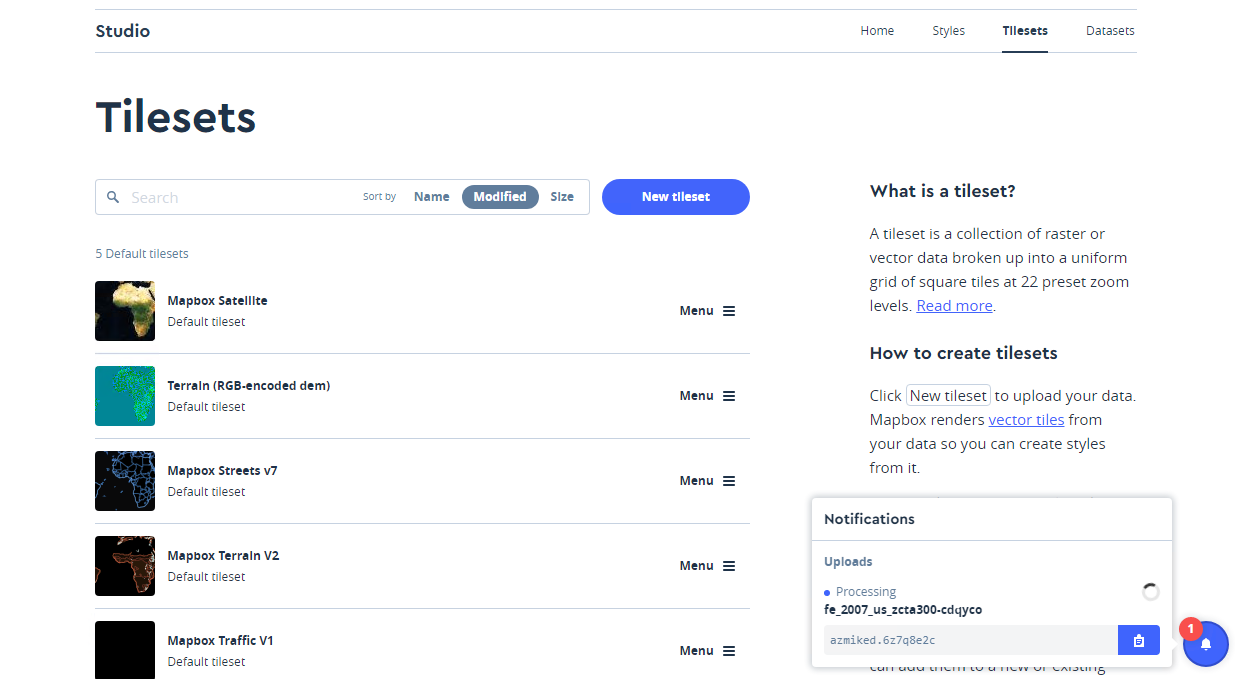Copy tileset ID with clipboard icon

(1138, 640)
